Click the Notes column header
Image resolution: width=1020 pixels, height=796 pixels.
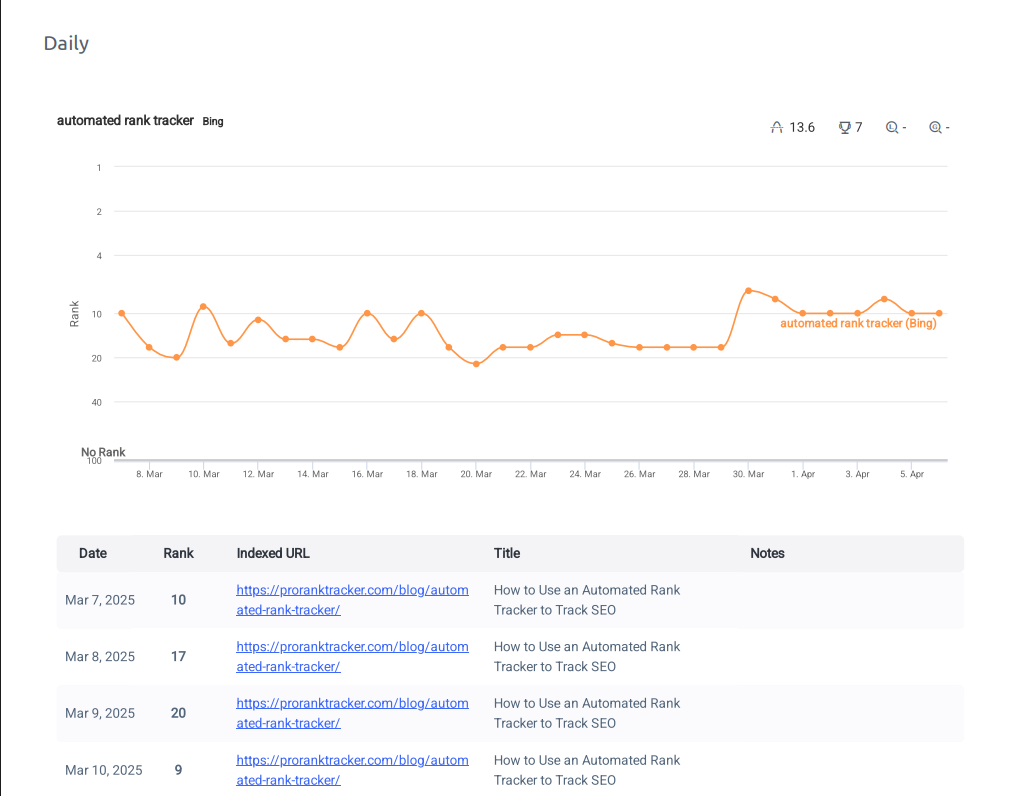(x=768, y=553)
